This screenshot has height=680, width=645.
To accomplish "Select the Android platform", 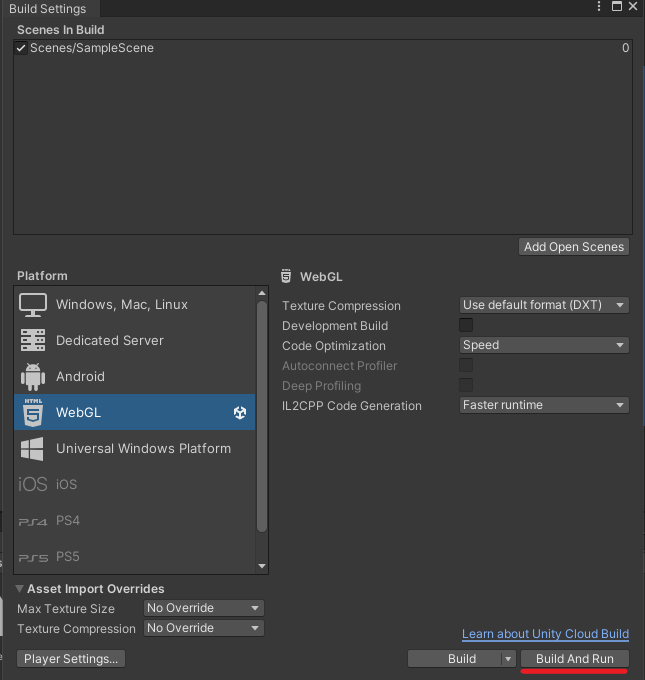I will [x=134, y=376].
